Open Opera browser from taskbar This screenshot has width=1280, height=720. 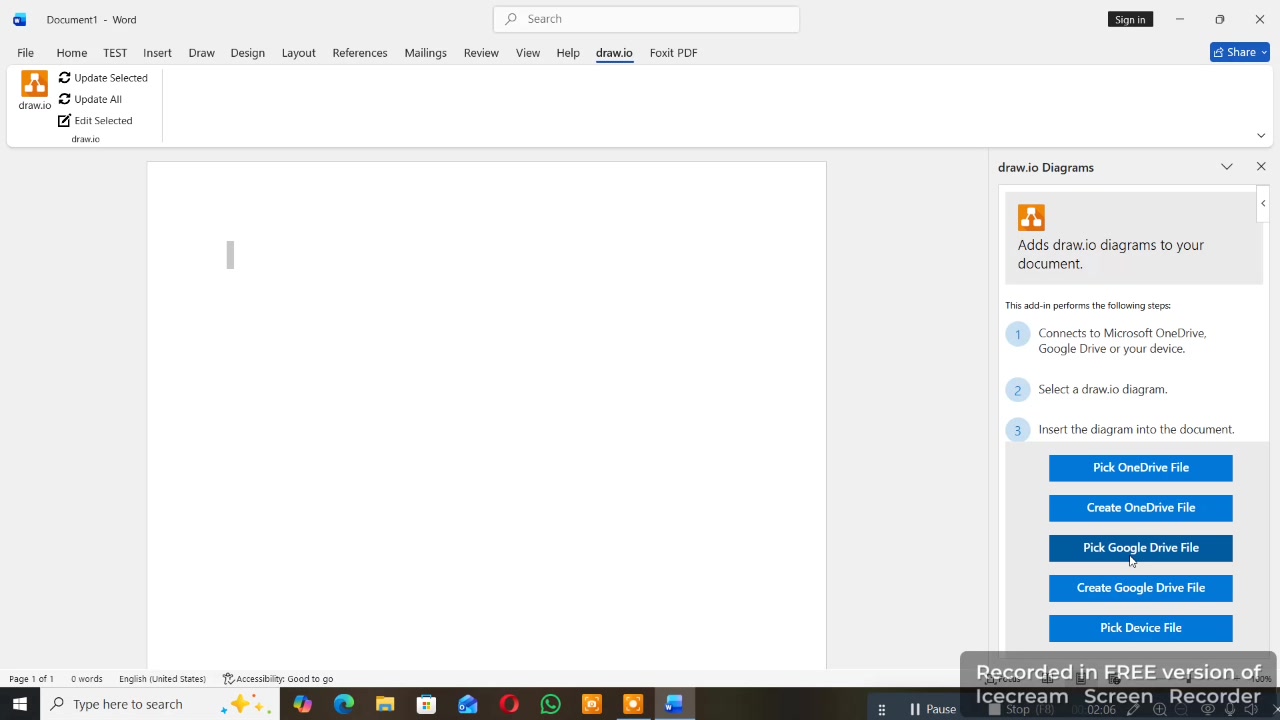tap(509, 705)
